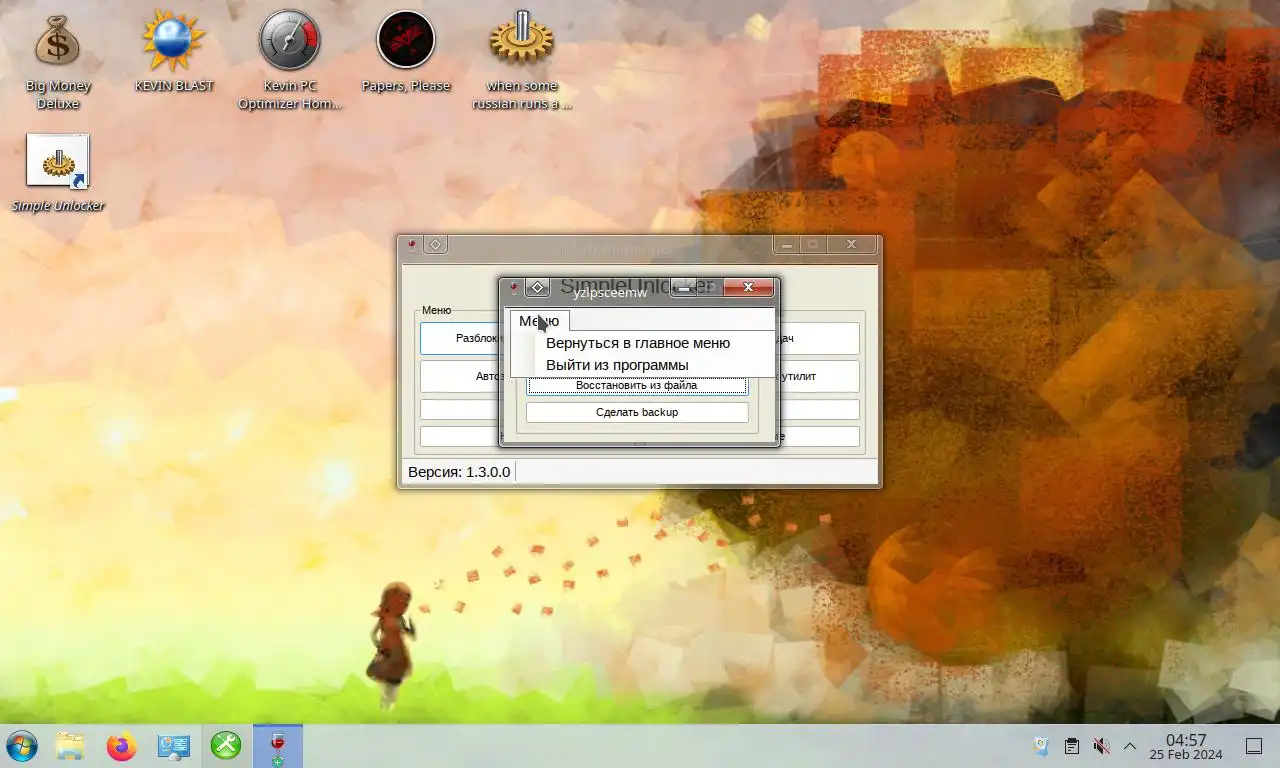Click the diamond button in background window title bar
Viewport: 1280px width, 768px height.
click(435, 245)
